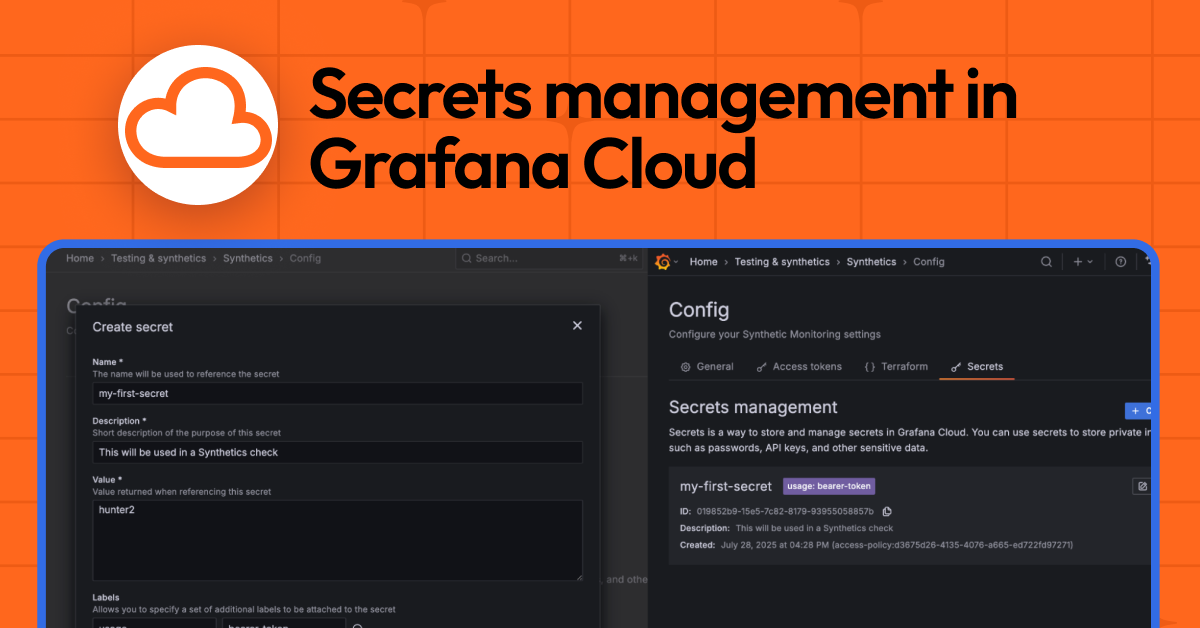1200x628 pixels.
Task: Edit my-first-secret via the pencil icon
Action: click(x=1142, y=485)
